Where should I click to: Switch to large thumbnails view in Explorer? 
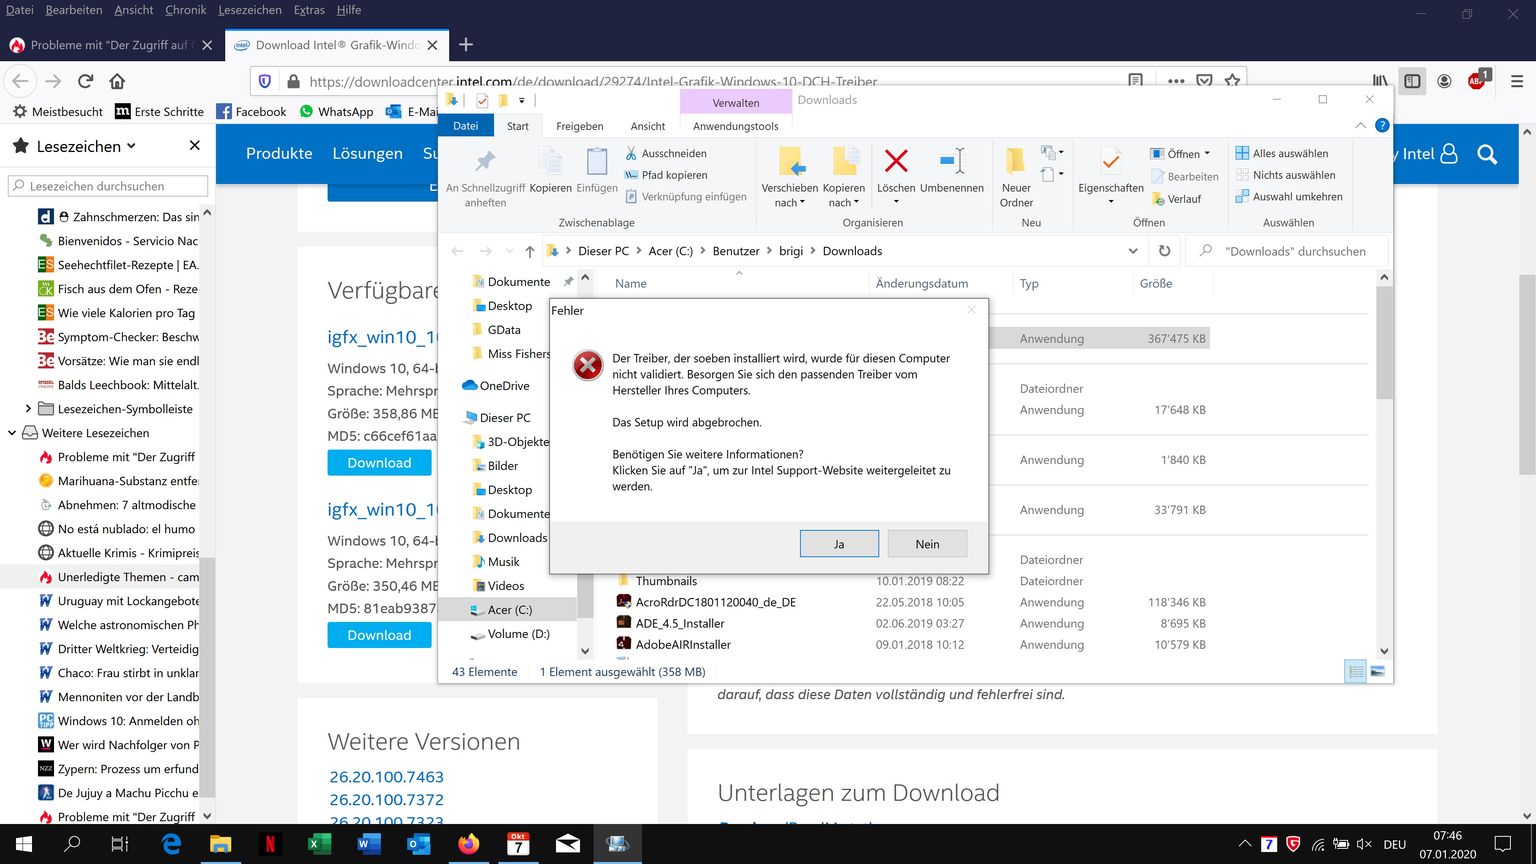coord(1378,672)
